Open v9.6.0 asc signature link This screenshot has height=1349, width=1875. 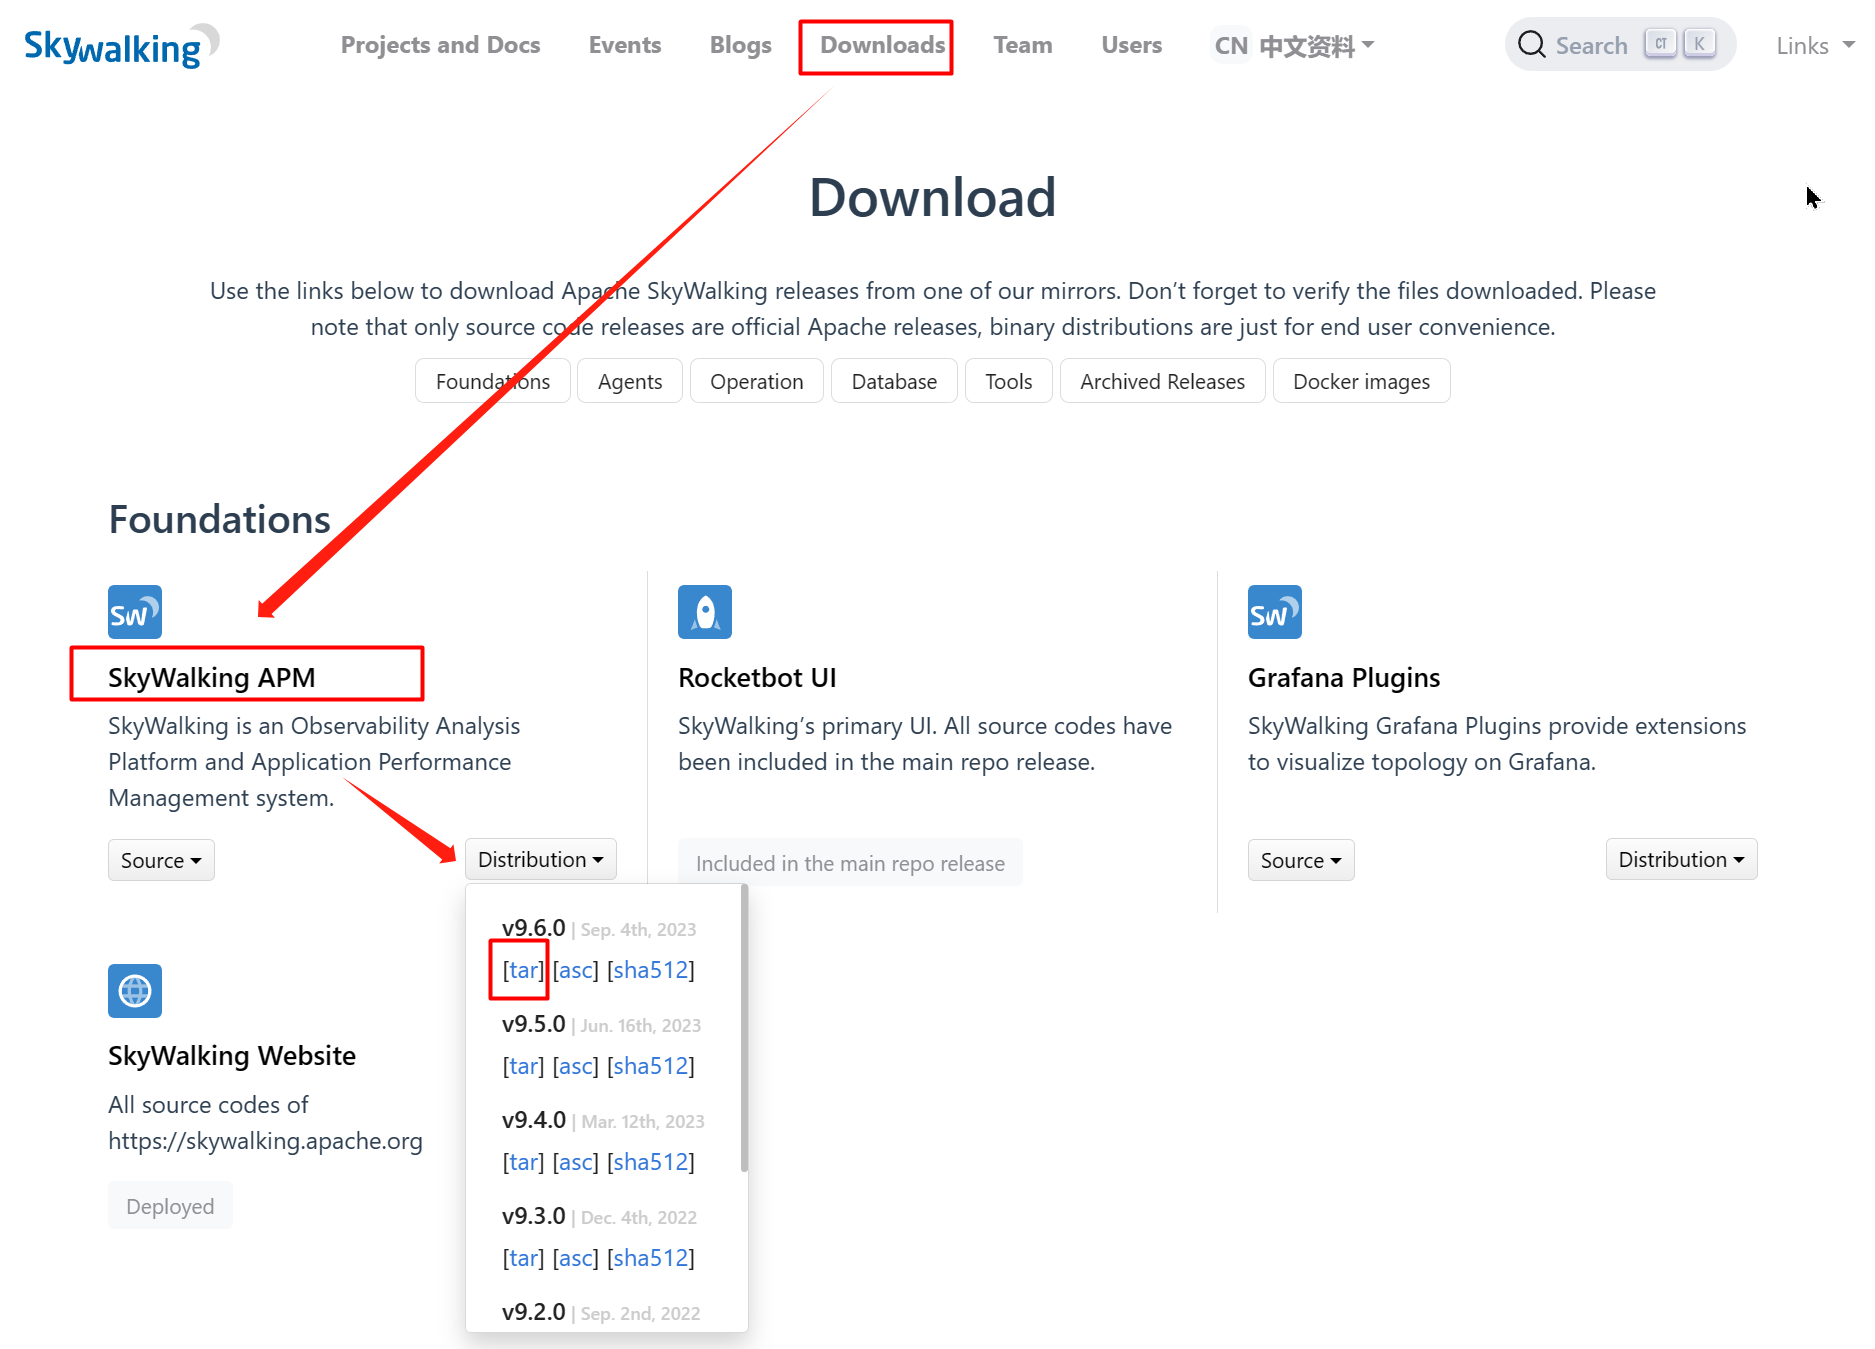576,970
